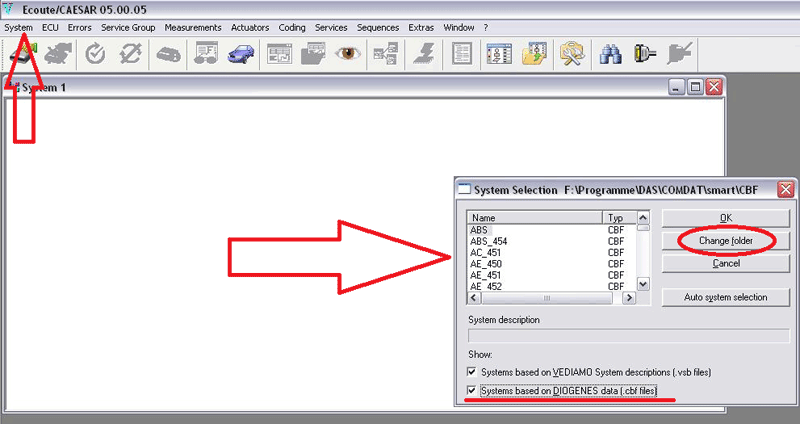Open the Service Group menu

click(128, 28)
